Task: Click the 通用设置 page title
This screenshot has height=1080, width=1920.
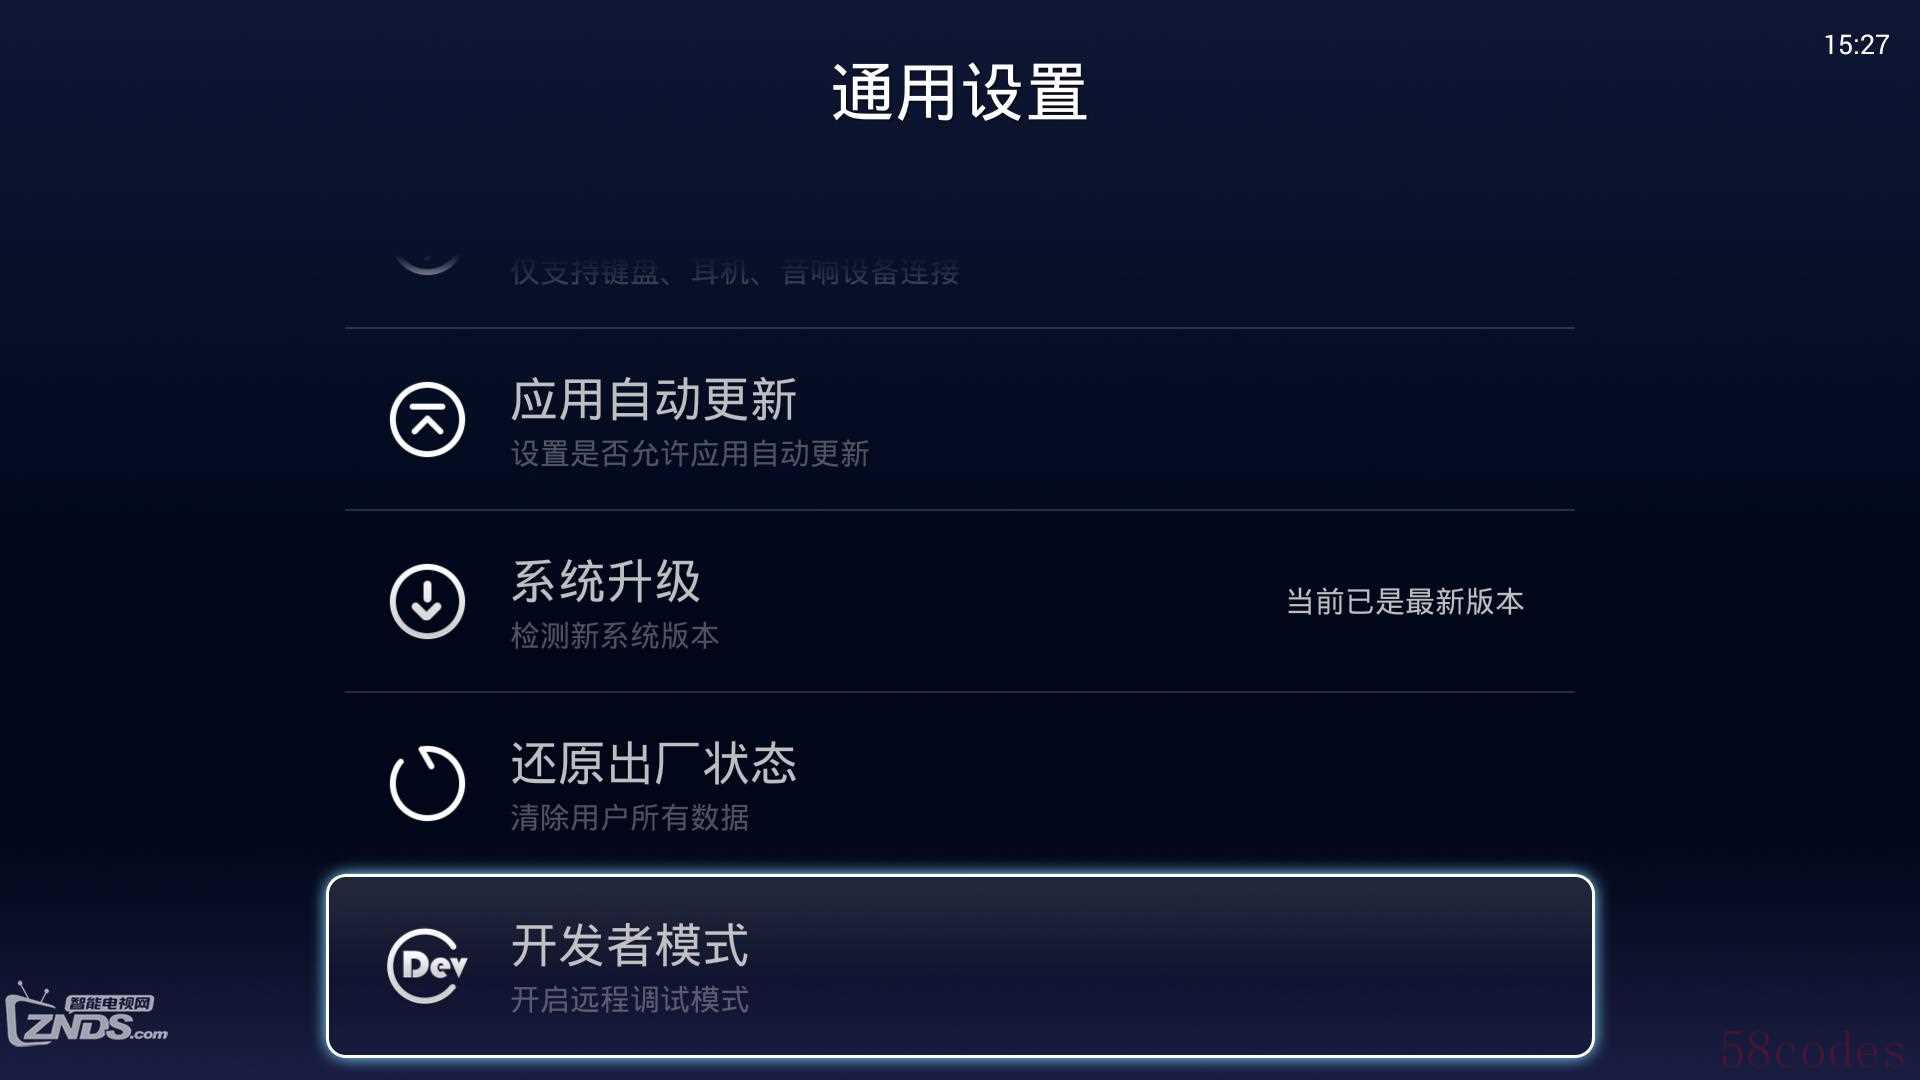Action: click(960, 93)
